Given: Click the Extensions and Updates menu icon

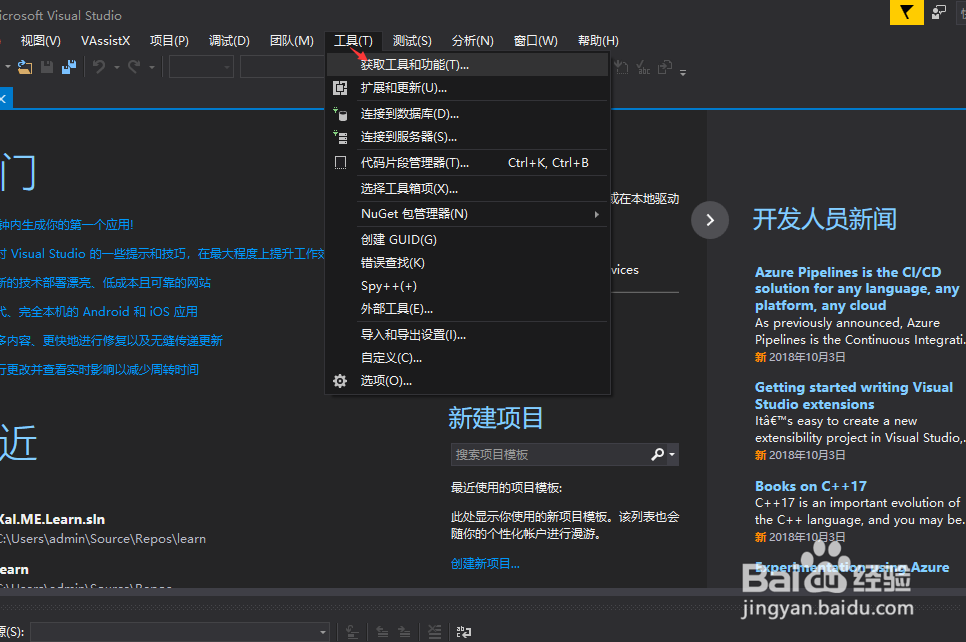Looking at the screenshot, I should click(x=340, y=88).
